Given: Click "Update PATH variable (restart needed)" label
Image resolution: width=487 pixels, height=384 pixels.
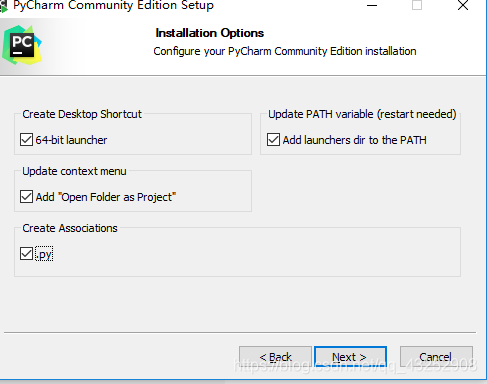Looking at the screenshot, I should 362,114.
